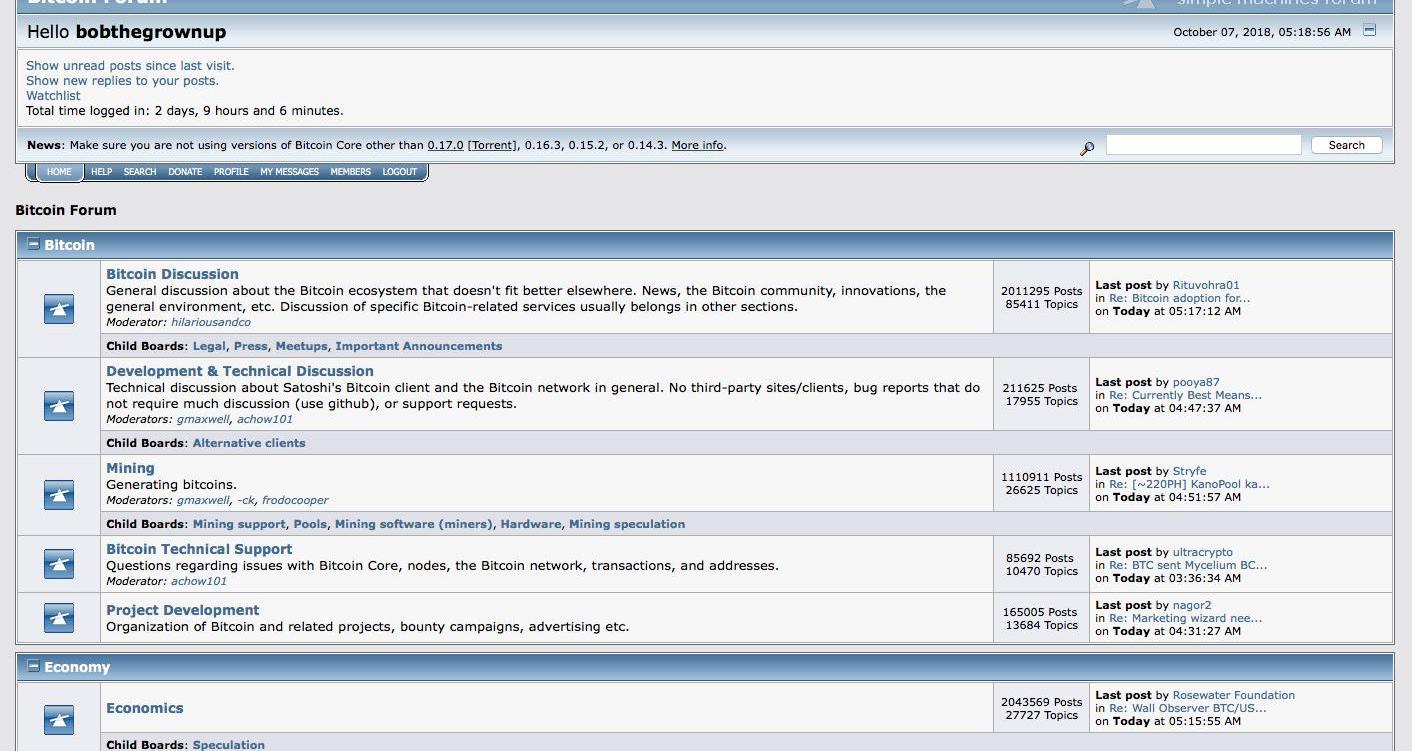Open the Mining software (miners) child board
This screenshot has width=1412, height=751.
click(414, 524)
